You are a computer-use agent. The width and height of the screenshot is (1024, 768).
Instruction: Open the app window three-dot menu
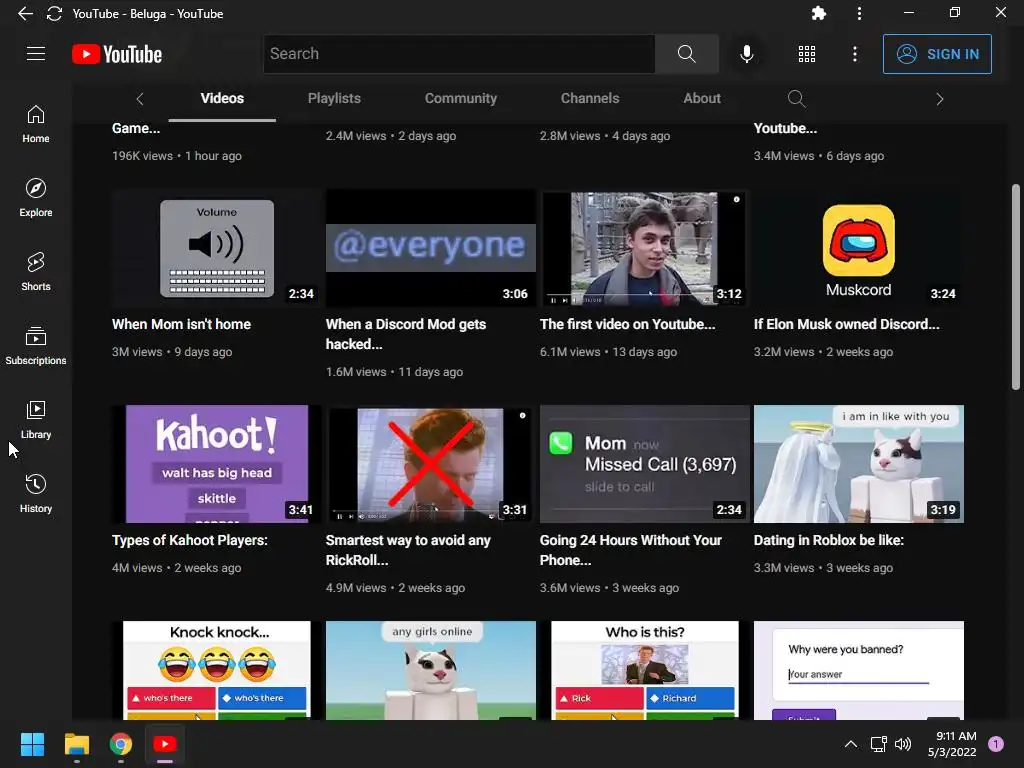coord(859,13)
